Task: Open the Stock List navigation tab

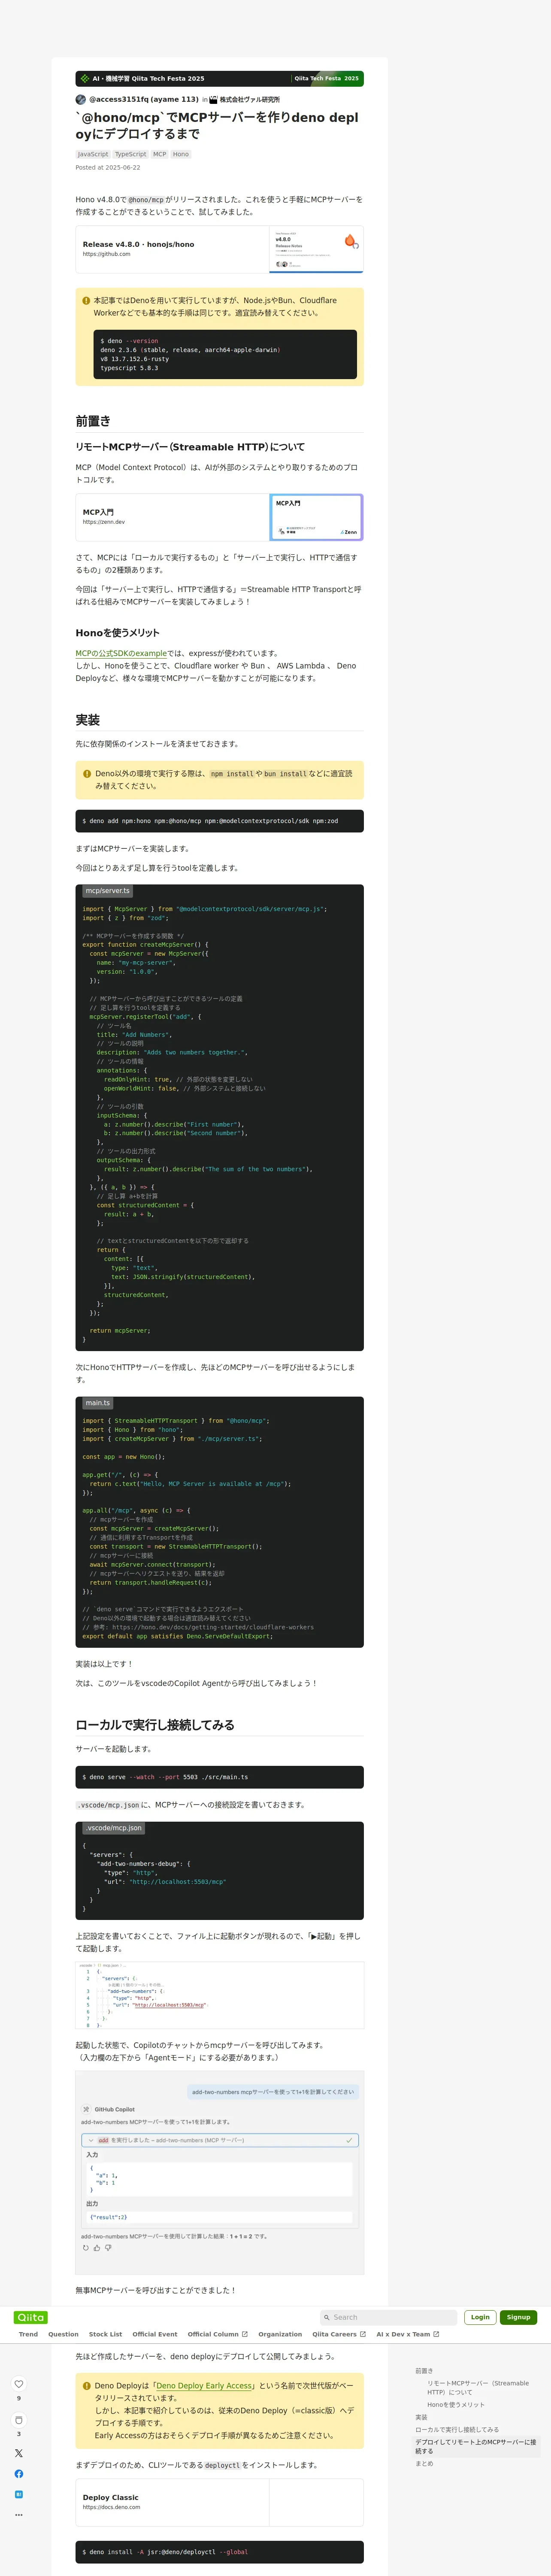Action: click(x=105, y=2334)
